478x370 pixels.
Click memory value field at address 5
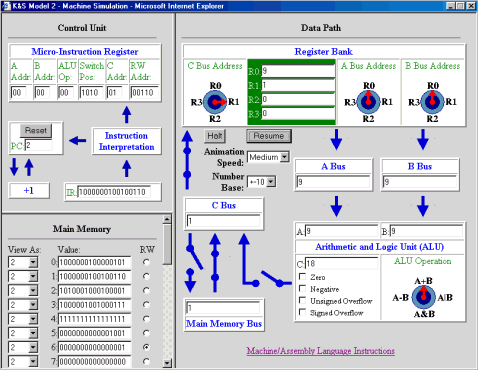point(94,333)
